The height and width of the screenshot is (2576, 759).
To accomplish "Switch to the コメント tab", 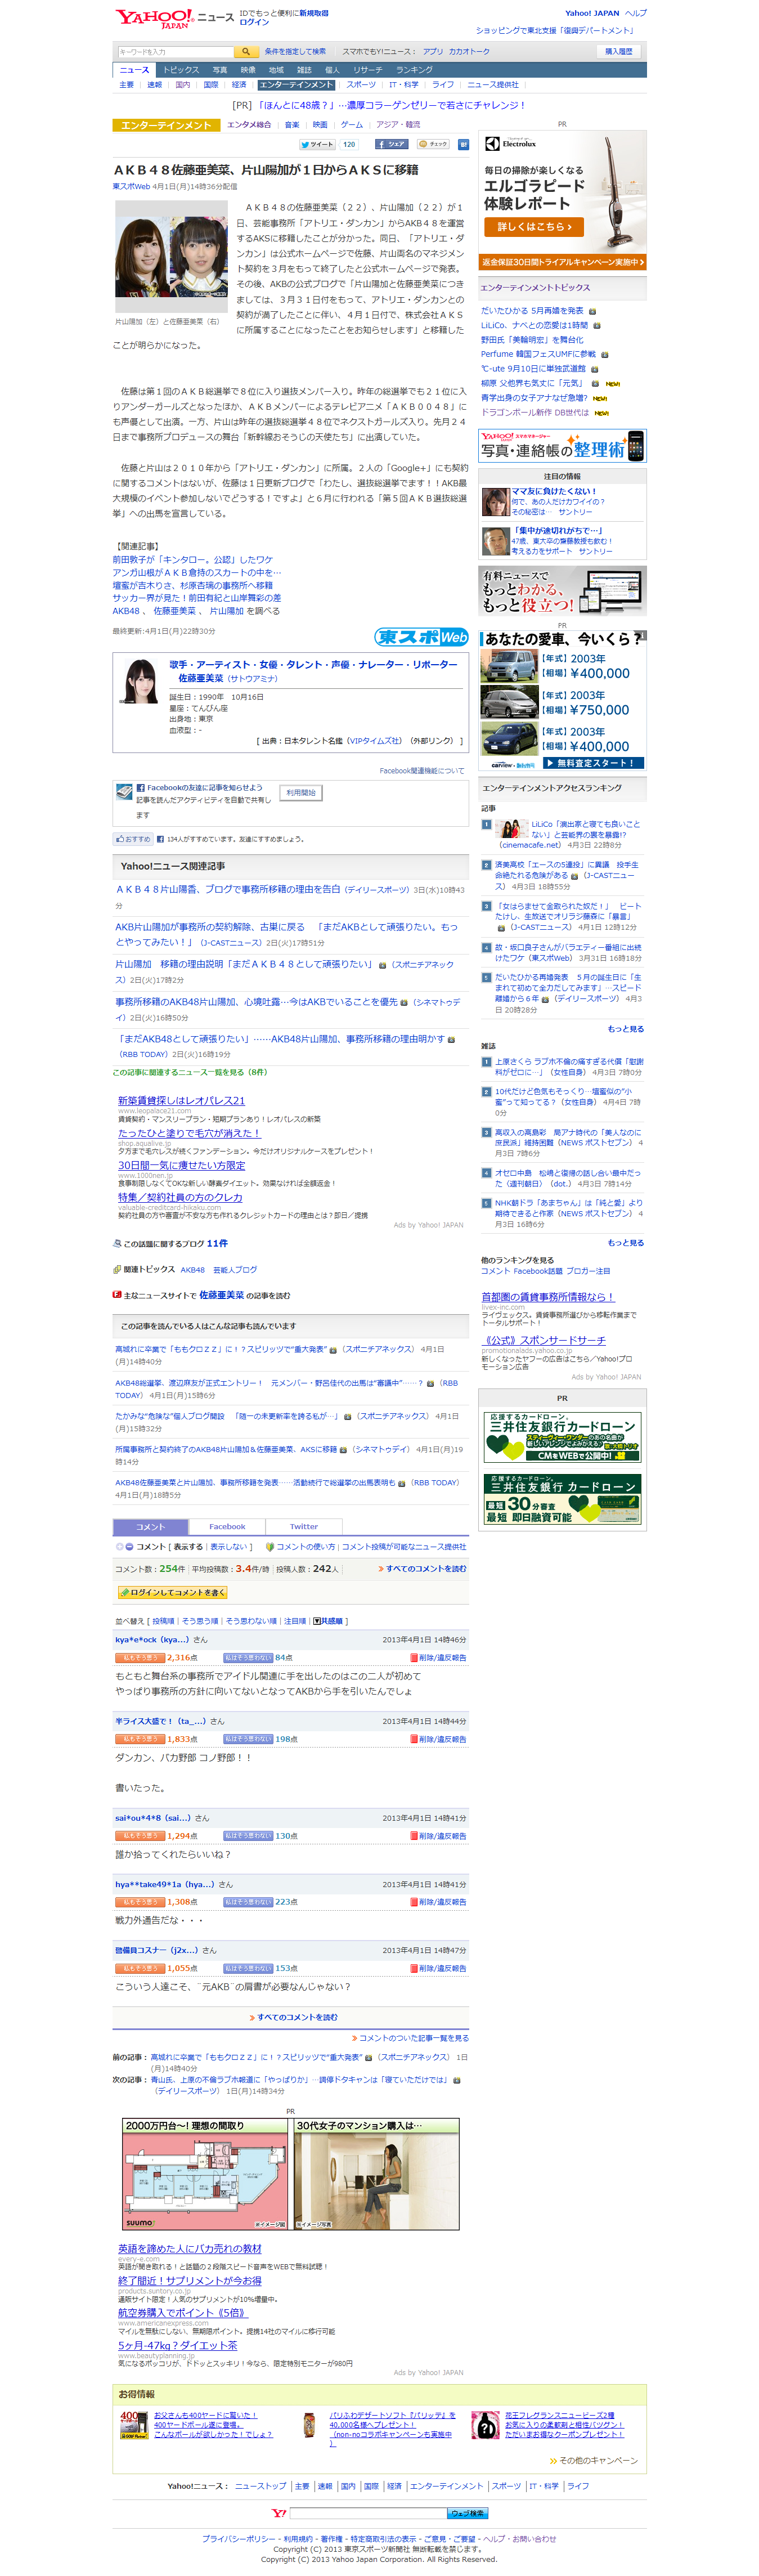I will 150,1526.
